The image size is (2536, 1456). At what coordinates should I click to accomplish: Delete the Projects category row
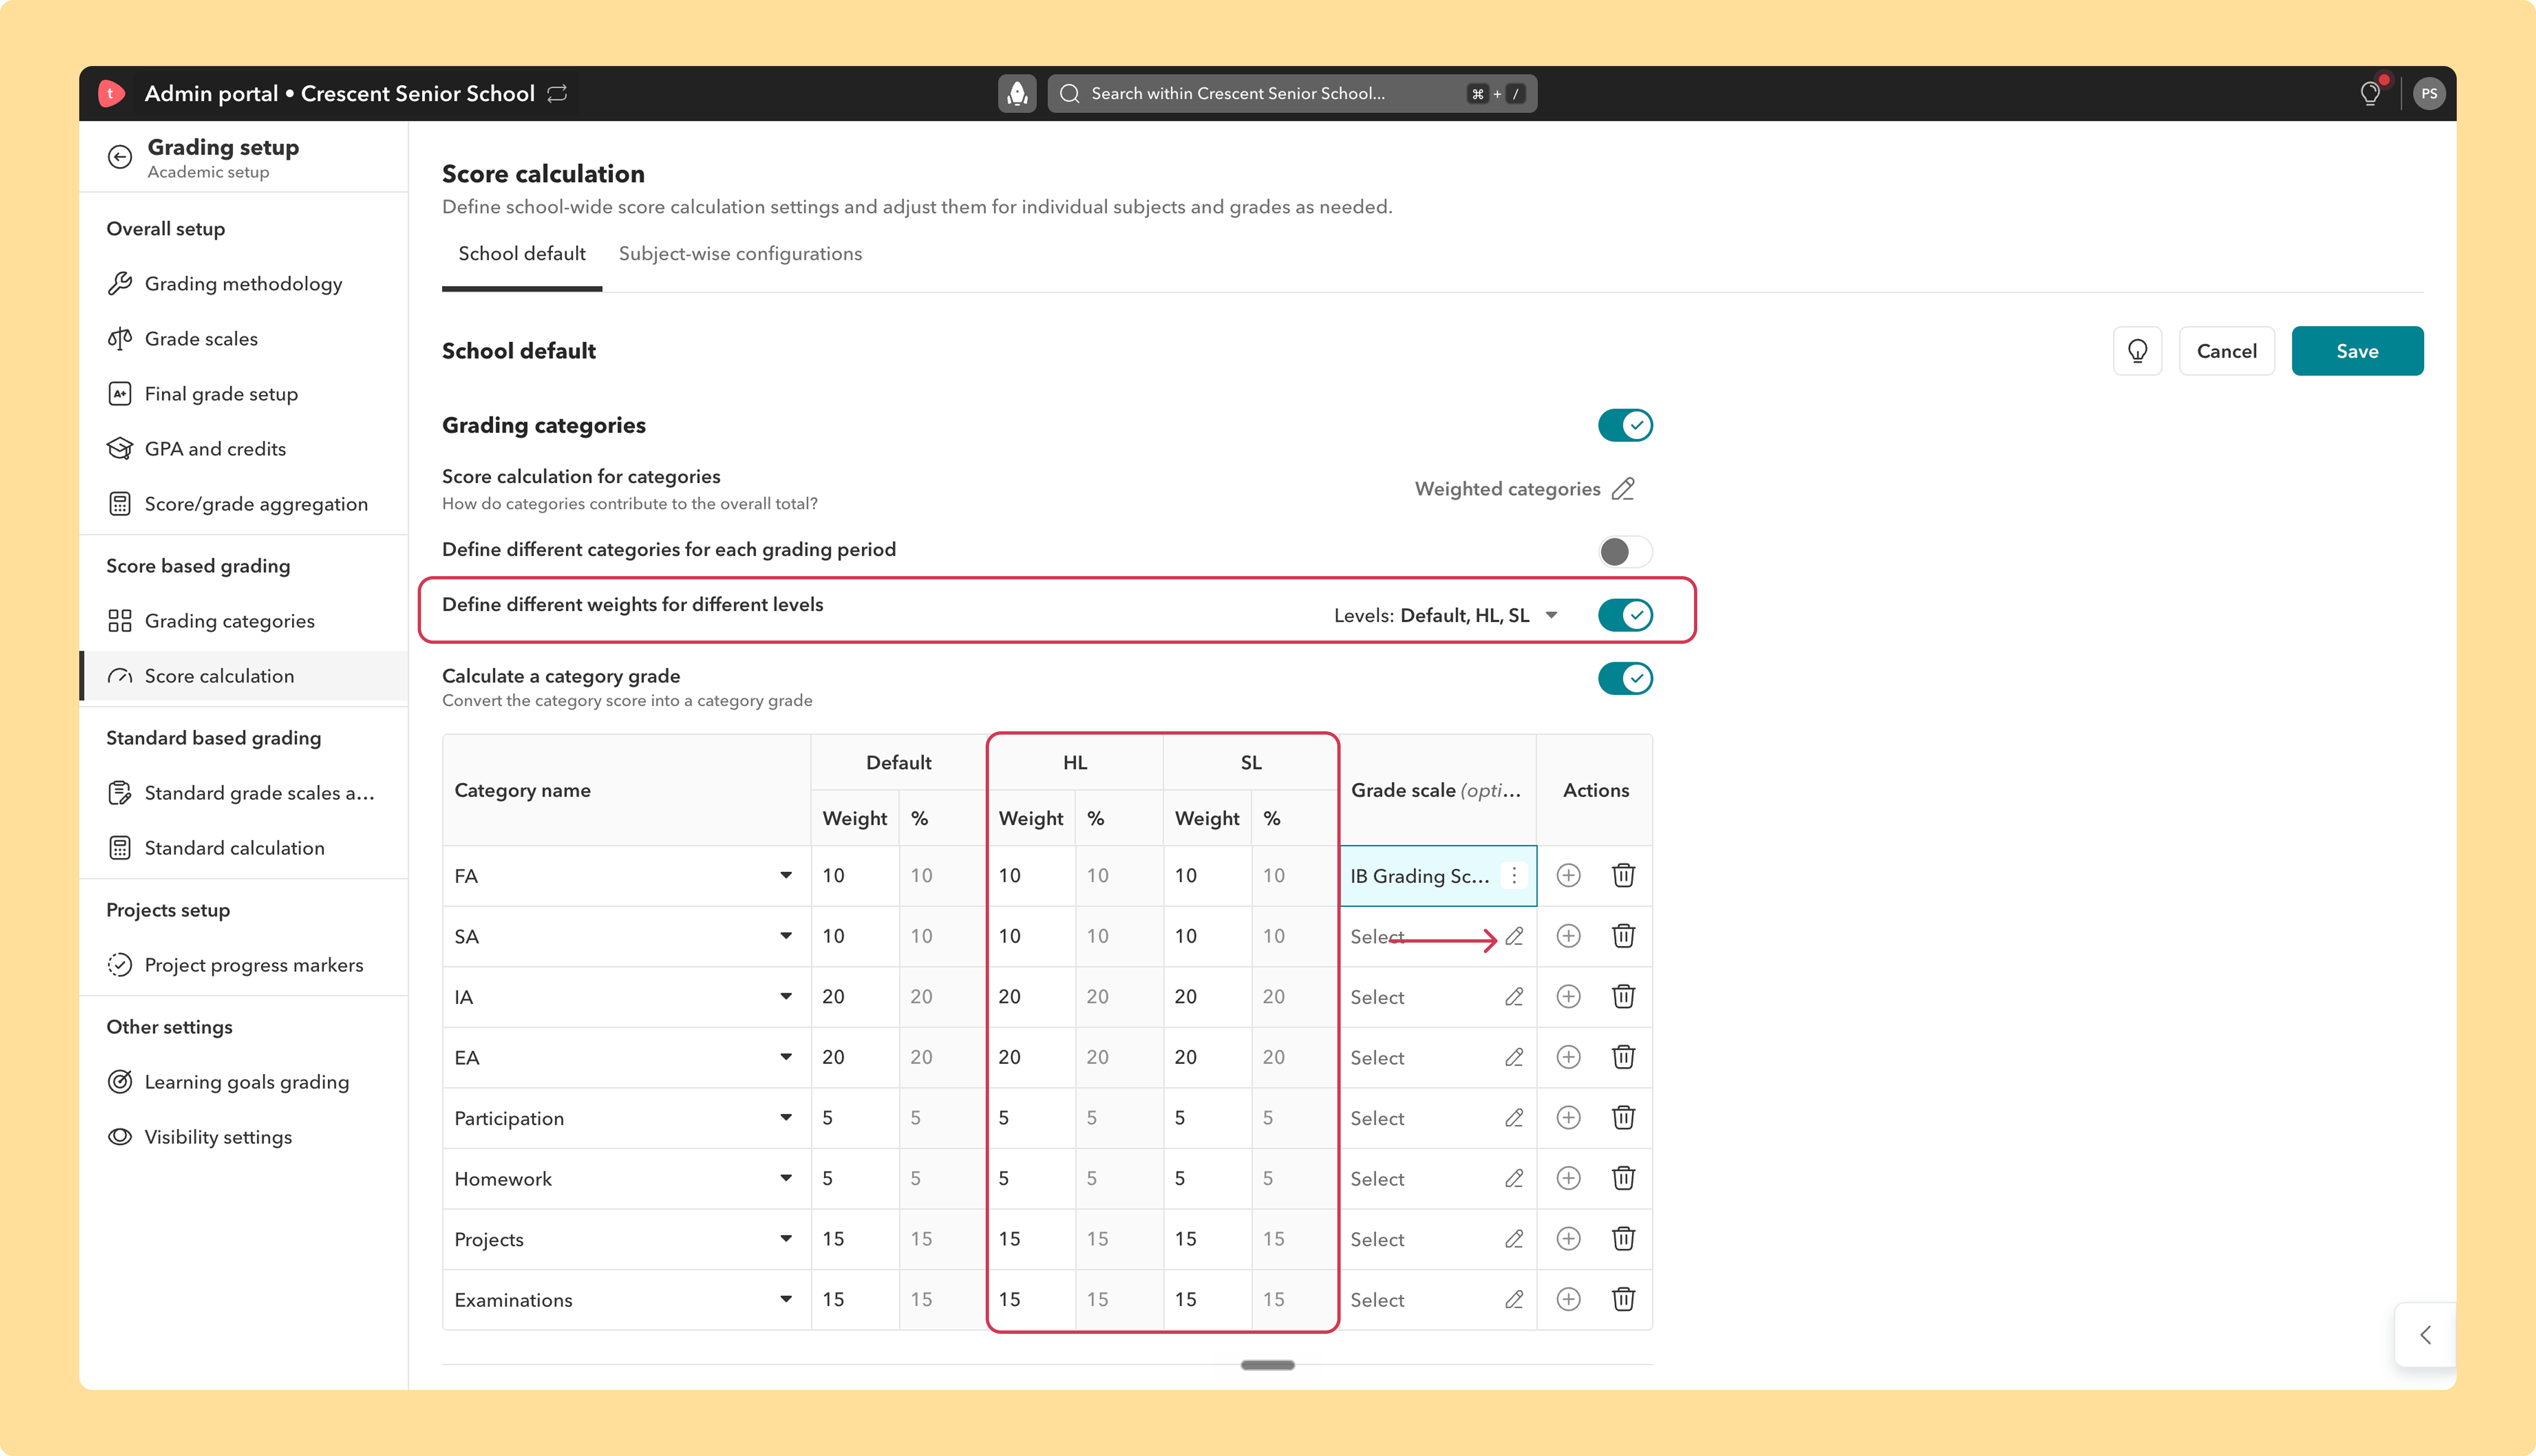[x=1623, y=1239]
